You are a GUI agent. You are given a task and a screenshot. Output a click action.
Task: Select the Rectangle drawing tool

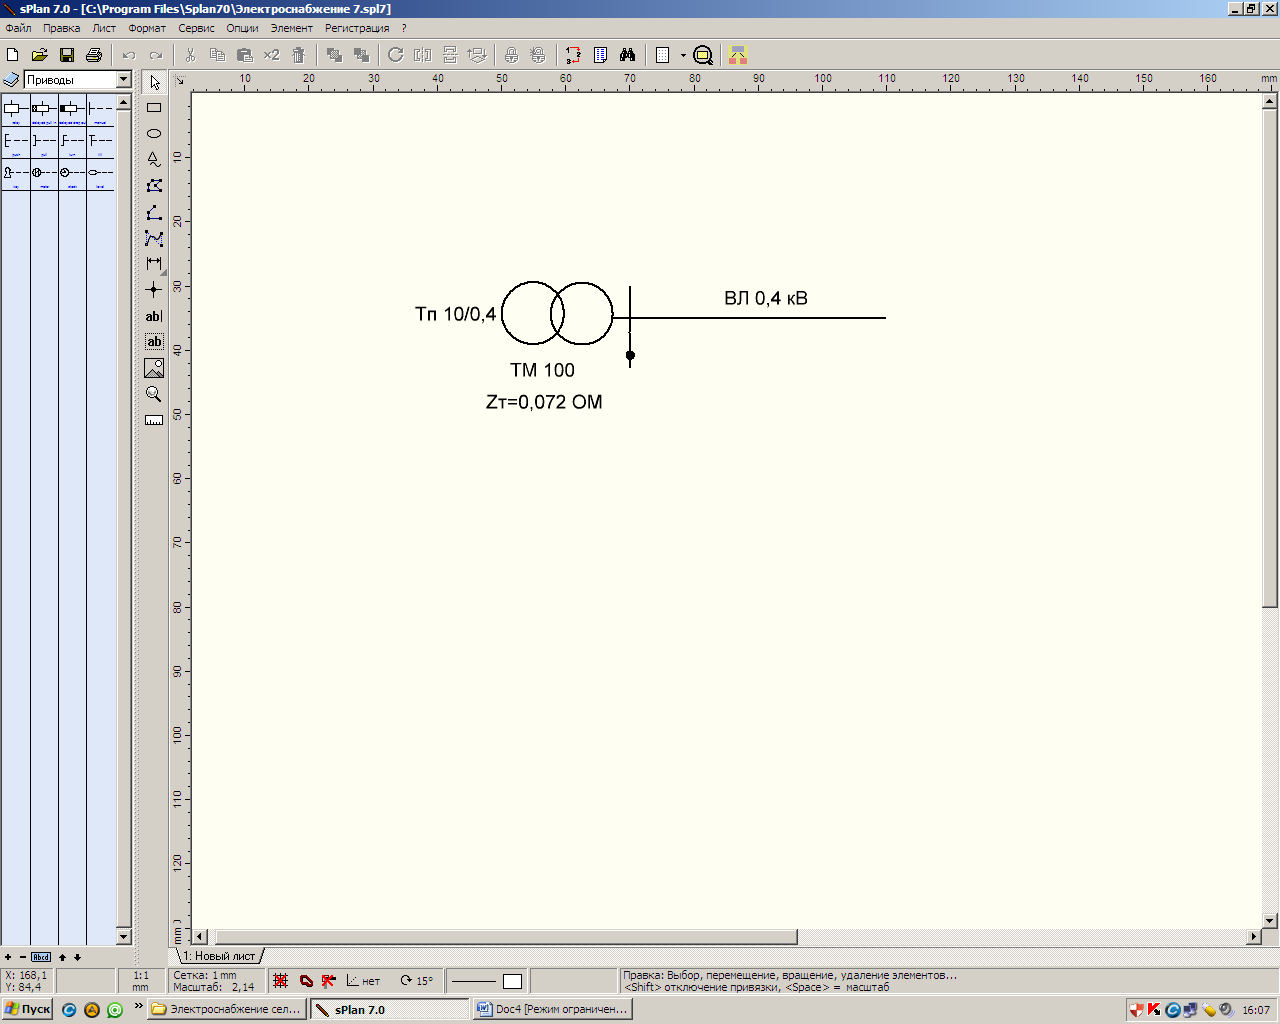pyautogui.click(x=154, y=108)
